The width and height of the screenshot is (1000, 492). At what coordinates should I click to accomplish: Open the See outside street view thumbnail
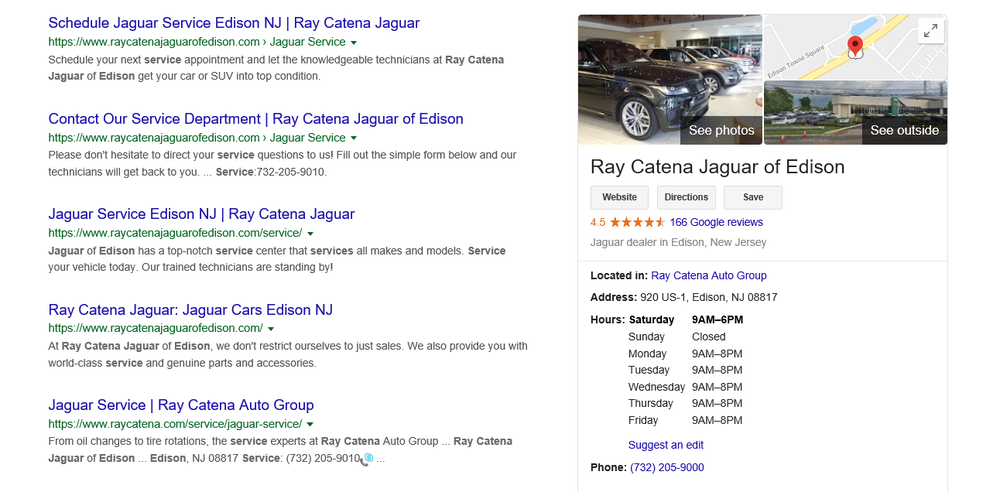point(855,113)
